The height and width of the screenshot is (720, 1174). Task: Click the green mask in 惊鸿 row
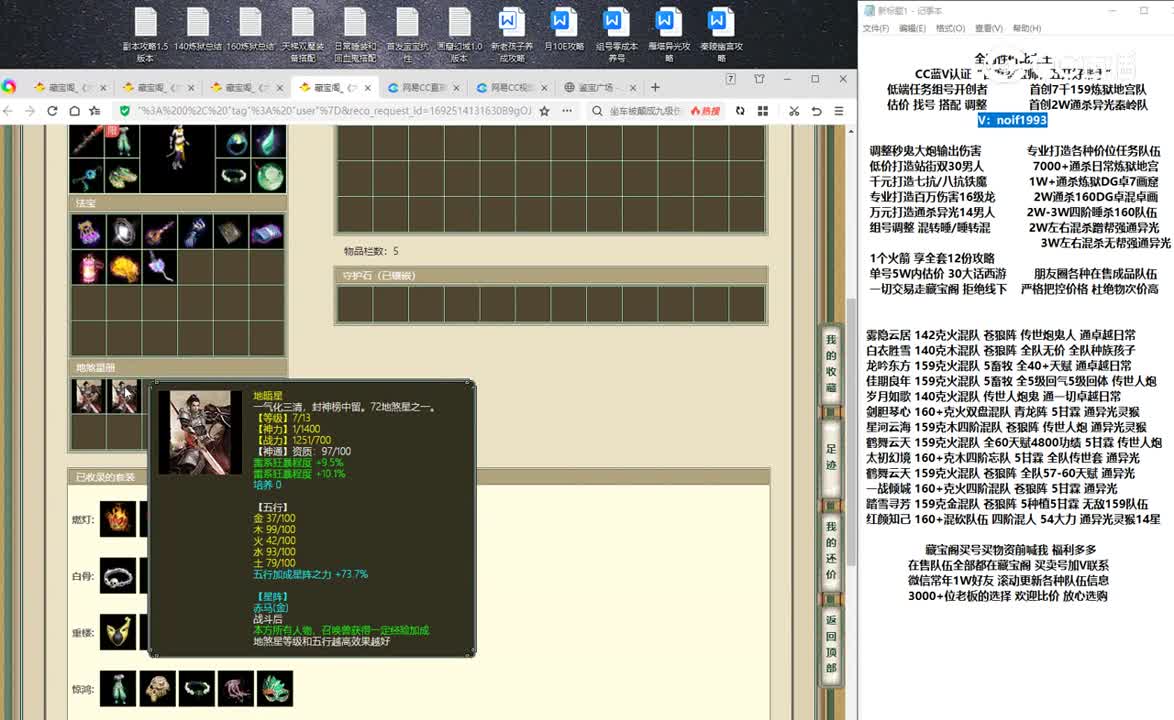click(x=275, y=689)
